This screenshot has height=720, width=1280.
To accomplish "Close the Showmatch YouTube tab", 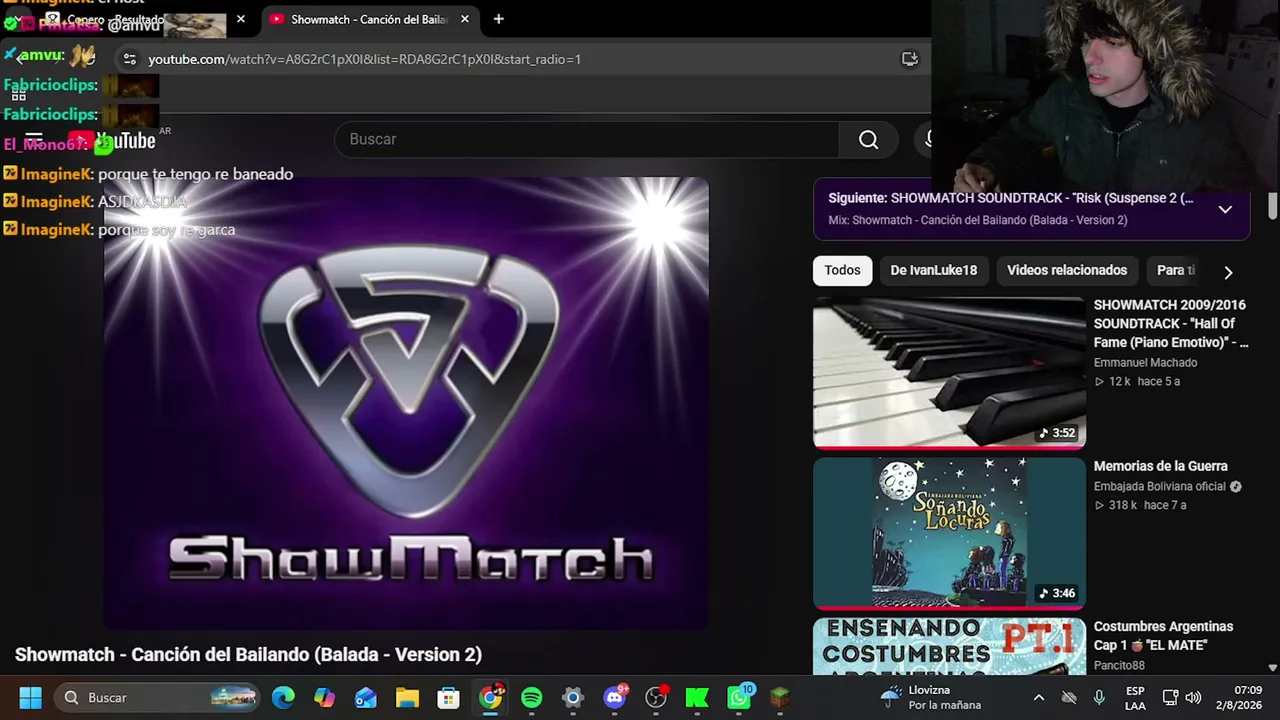I will tap(464, 19).
